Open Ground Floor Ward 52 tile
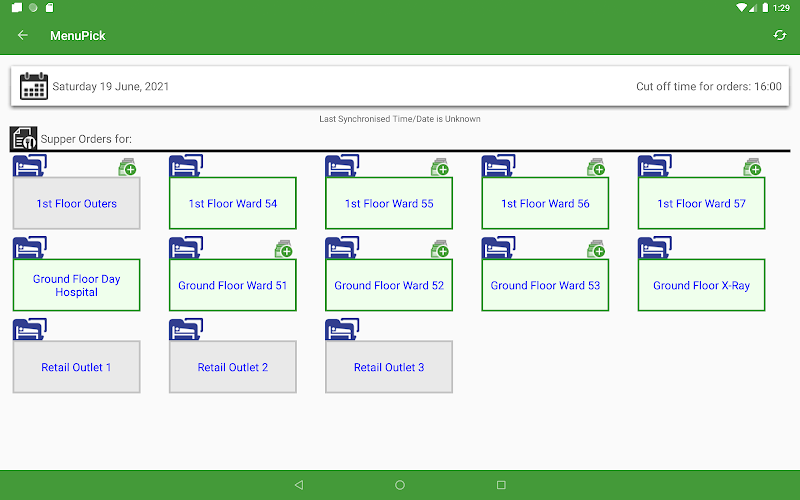 [x=389, y=285]
